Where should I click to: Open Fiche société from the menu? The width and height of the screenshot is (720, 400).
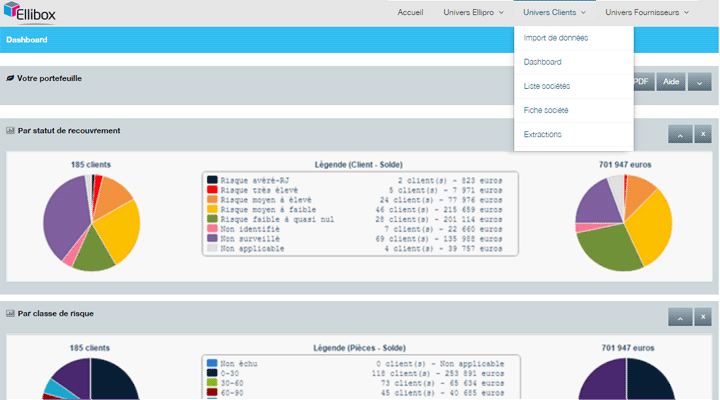click(546, 110)
